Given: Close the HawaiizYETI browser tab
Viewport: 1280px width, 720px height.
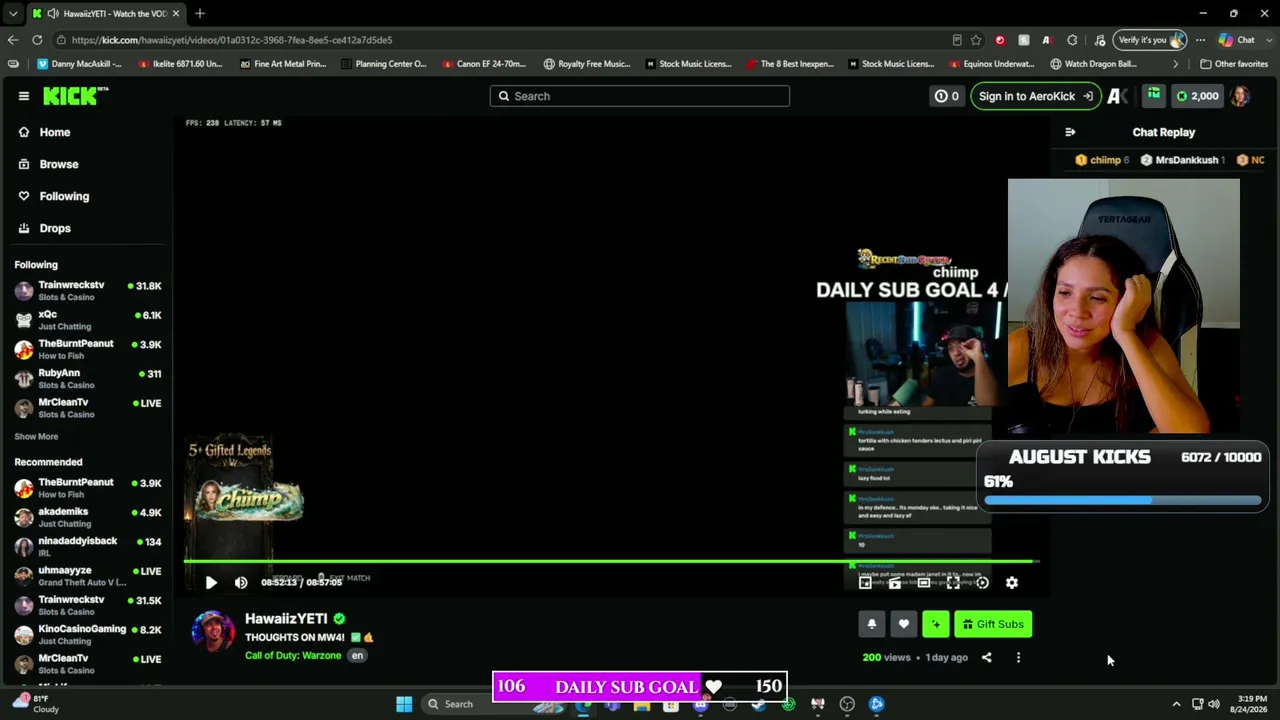Looking at the screenshot, I should 176,13.
